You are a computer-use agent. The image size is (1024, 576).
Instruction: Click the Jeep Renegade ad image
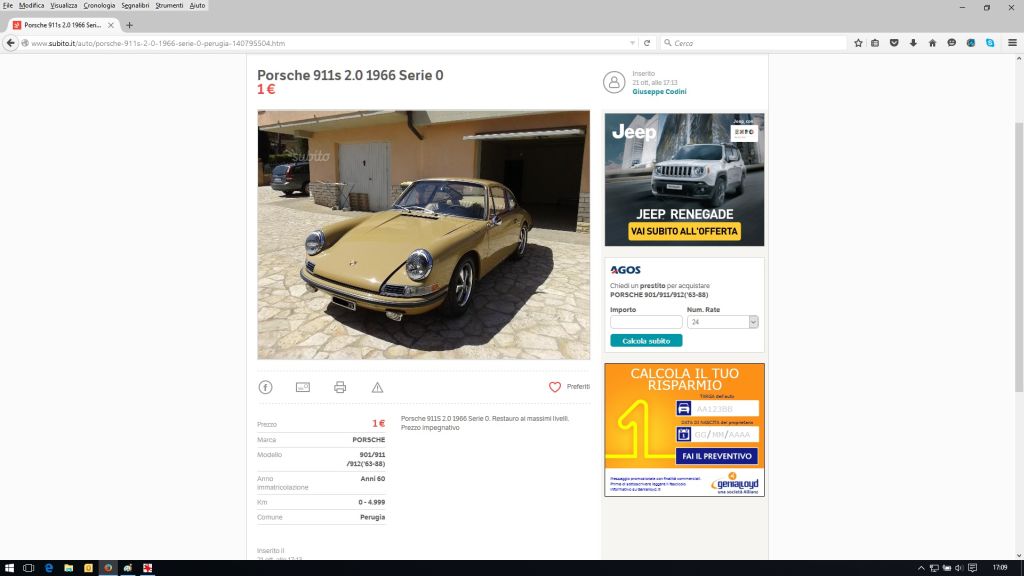point(684,180)
